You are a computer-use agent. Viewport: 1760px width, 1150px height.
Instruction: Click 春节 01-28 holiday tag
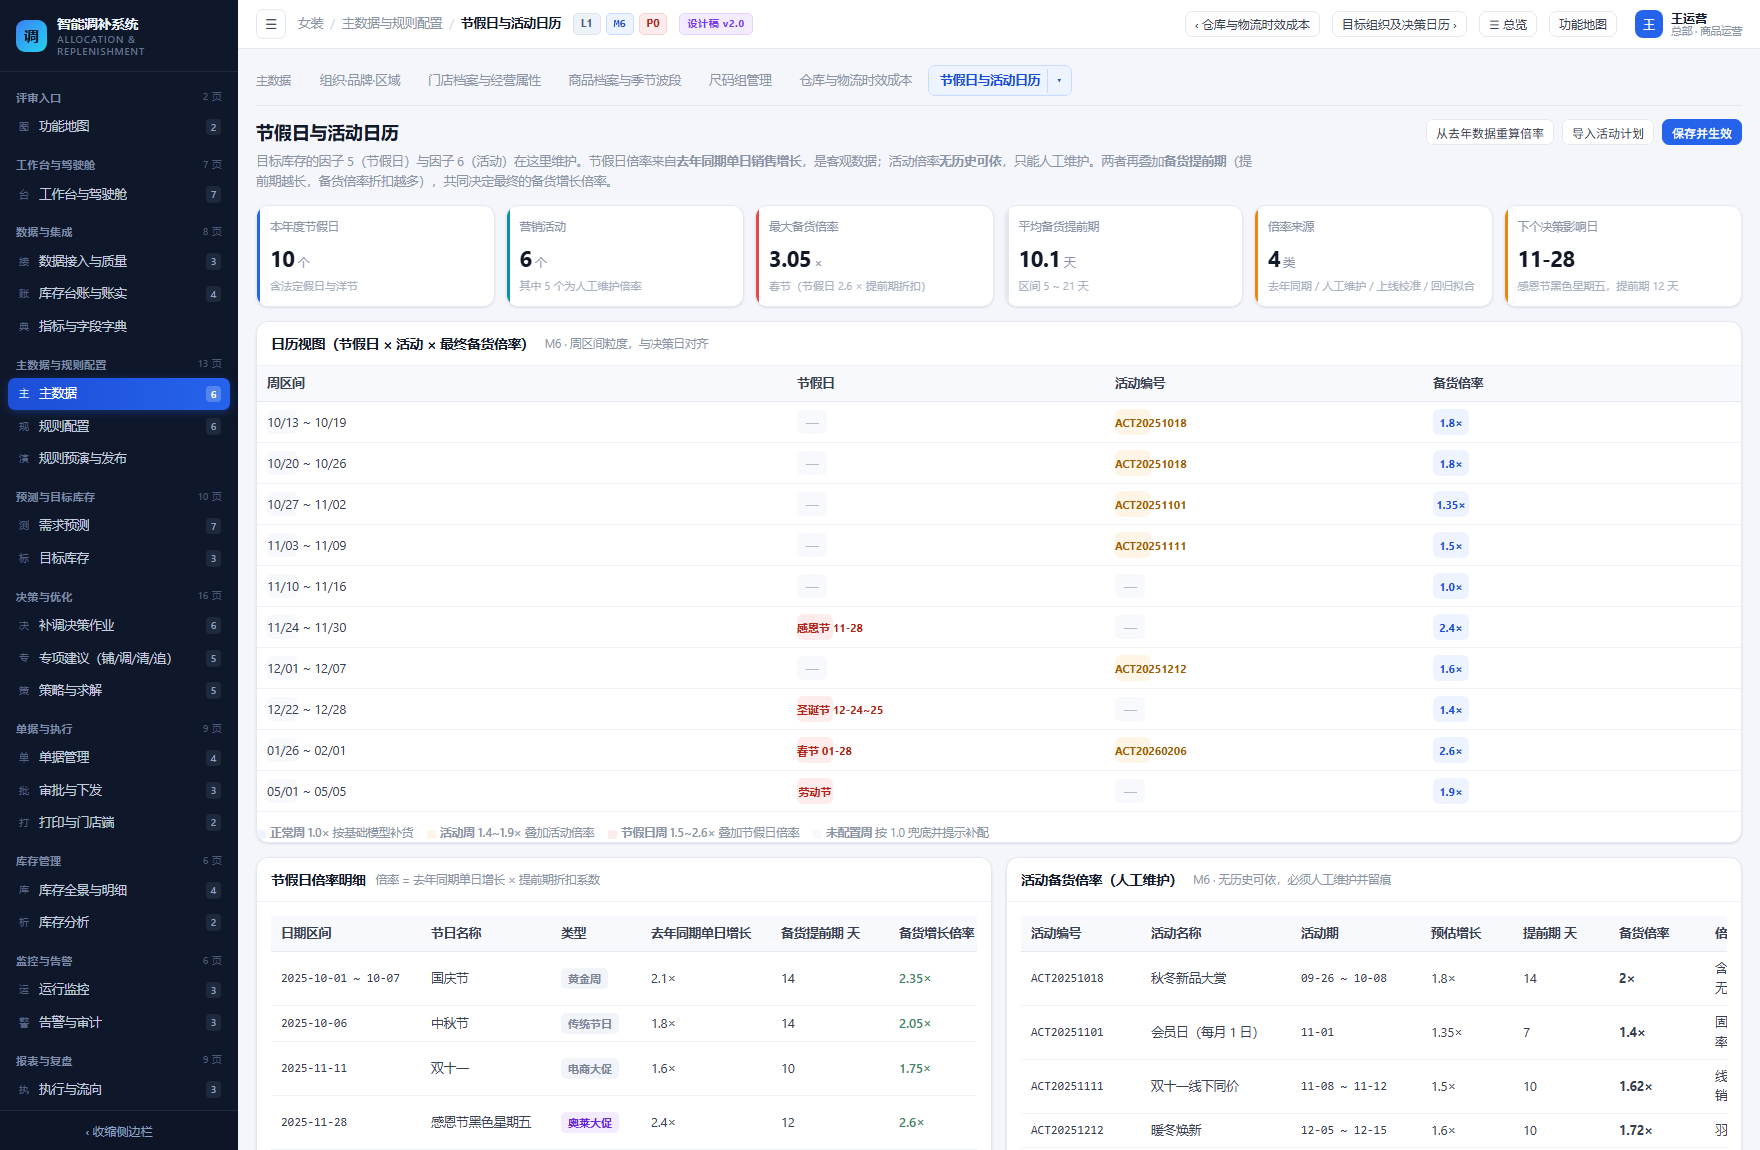(x=824, y=752)
